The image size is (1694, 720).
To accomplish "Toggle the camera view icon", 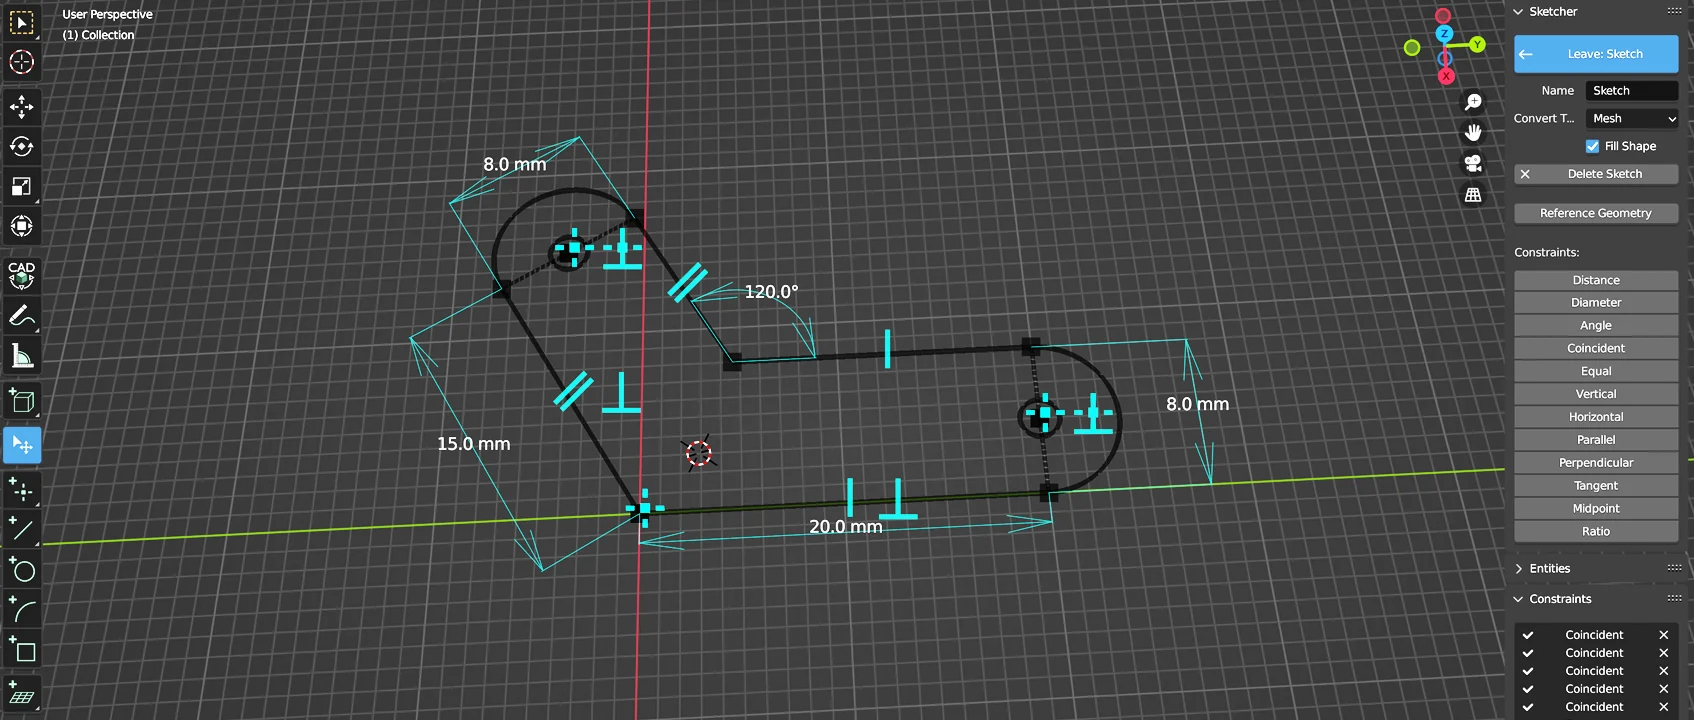I will click(1473, 164).
